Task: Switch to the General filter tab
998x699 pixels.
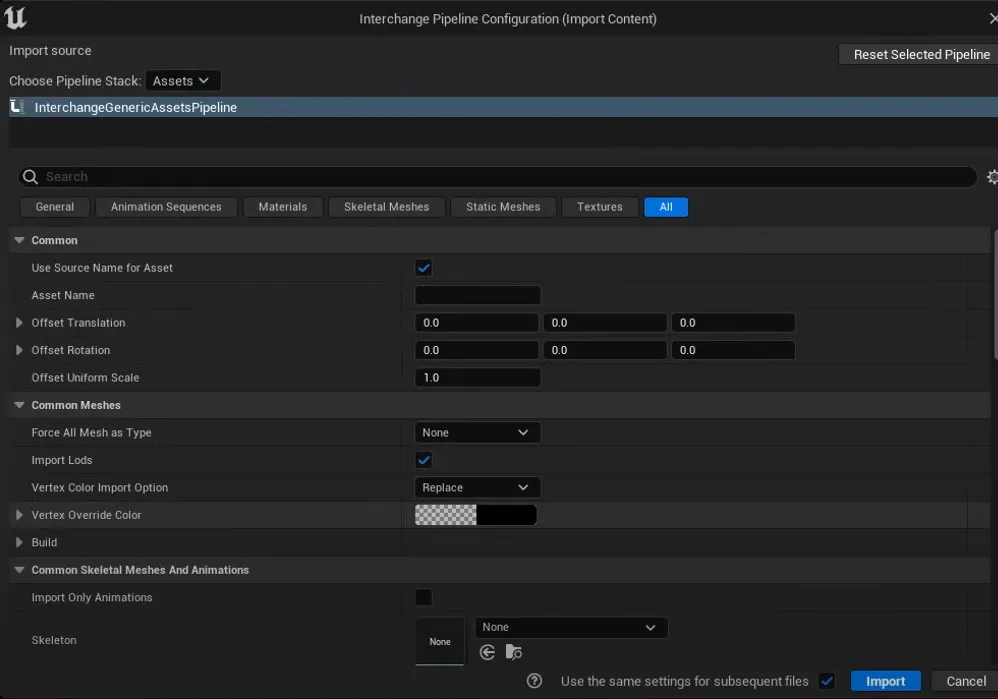Action: point(55,207)
